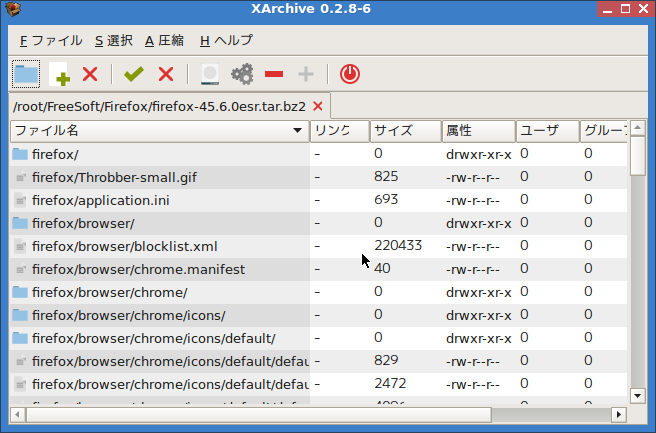Screen dimensions: 656x433
Task: Click vertical scrollbar up arrow
Action: 638,128
